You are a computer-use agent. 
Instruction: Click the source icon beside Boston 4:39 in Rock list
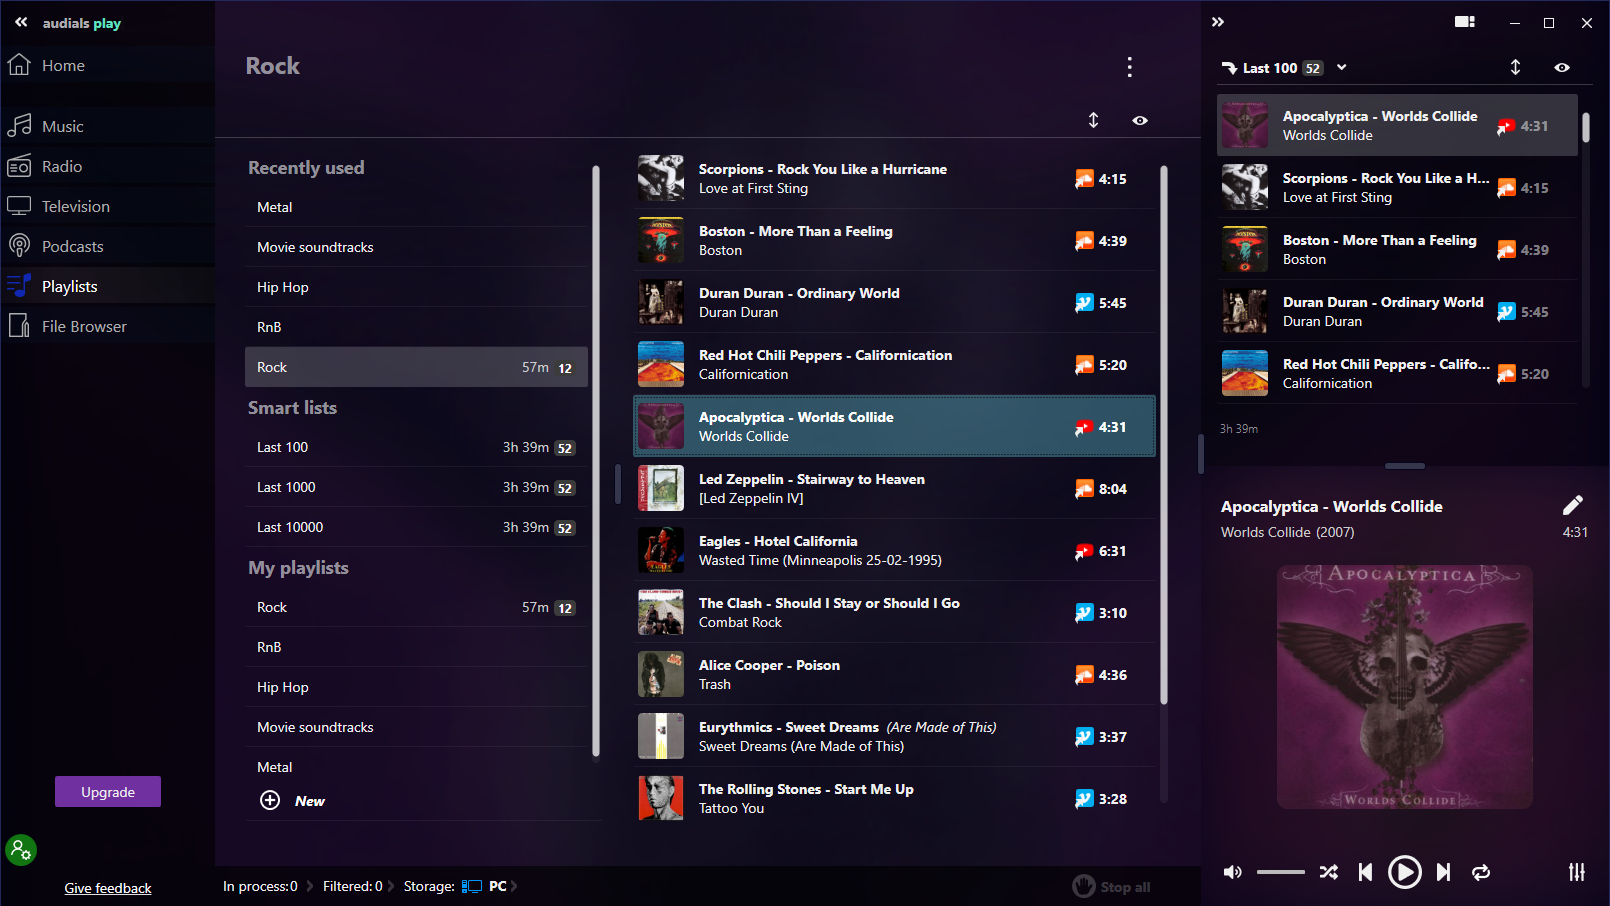click(1084, 241)
